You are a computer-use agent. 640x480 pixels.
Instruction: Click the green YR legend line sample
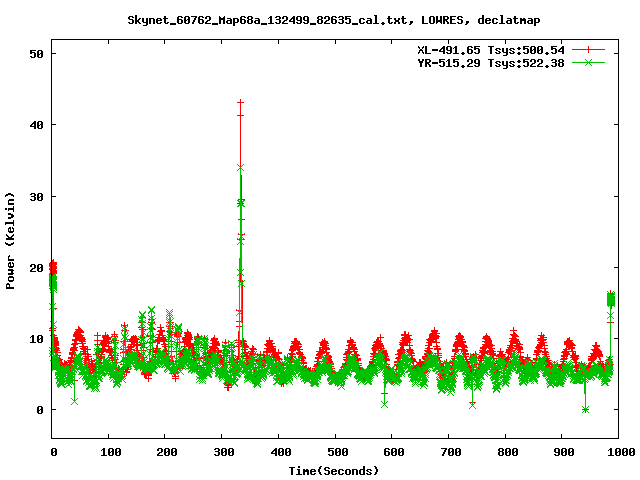[x=588, y=62]
